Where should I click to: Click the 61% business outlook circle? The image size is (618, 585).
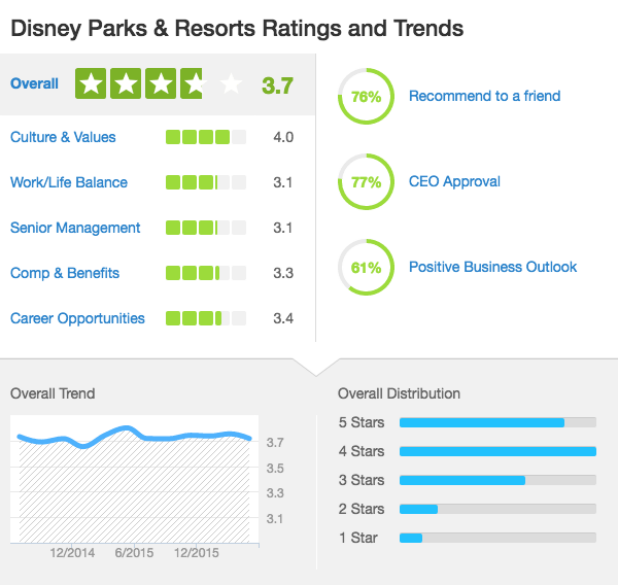pos(366,268)
